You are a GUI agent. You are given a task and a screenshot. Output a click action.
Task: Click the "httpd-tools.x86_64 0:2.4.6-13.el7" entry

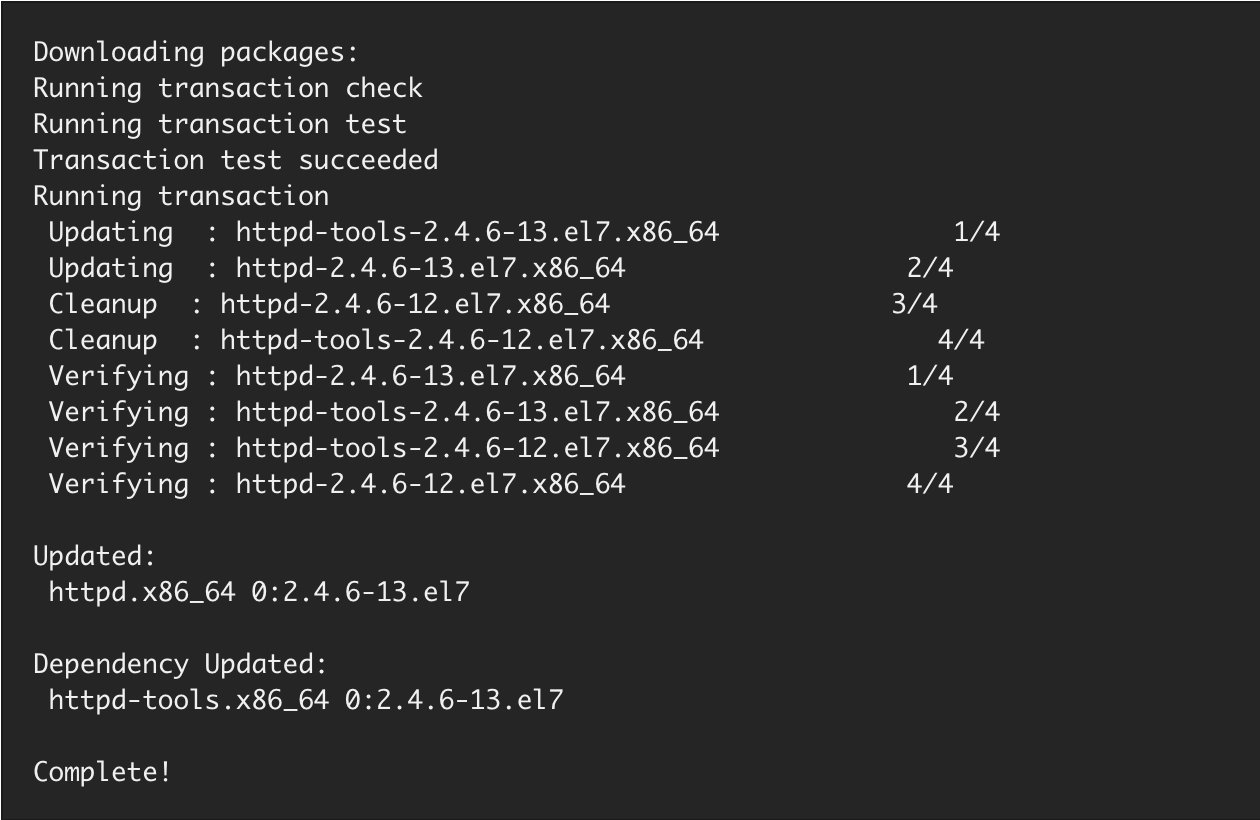click(x=305, y=700)
